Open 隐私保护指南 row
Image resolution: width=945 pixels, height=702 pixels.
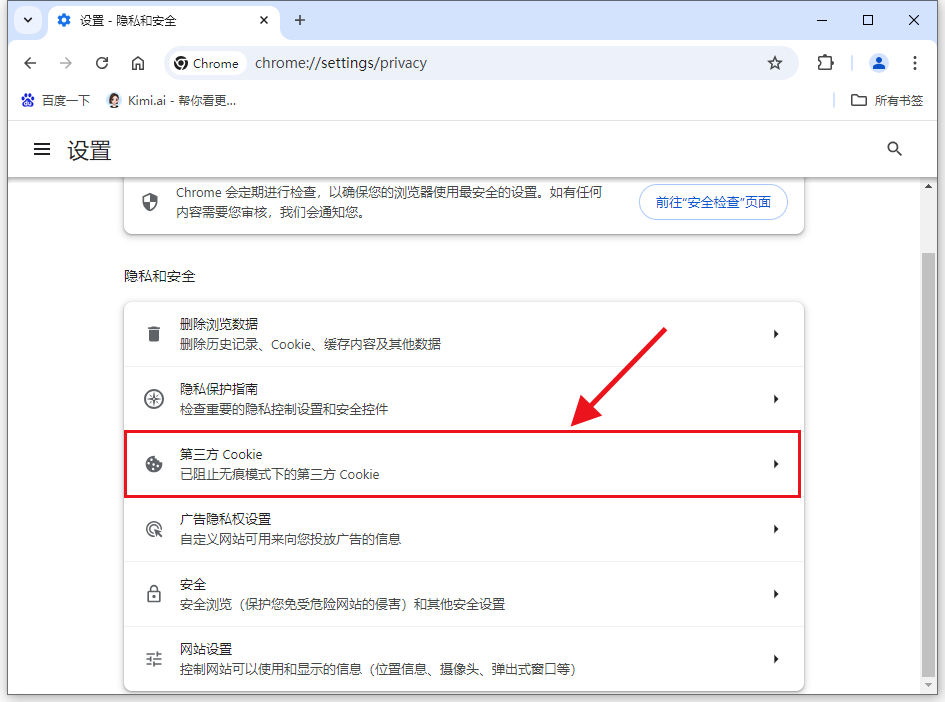(463, 399)
